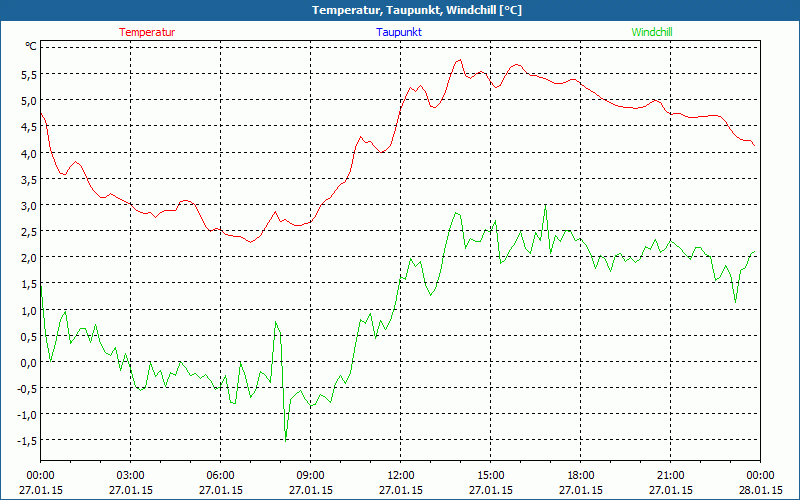Click the 03:00 time axis label

pyautogui.click(x=131, y=476)
